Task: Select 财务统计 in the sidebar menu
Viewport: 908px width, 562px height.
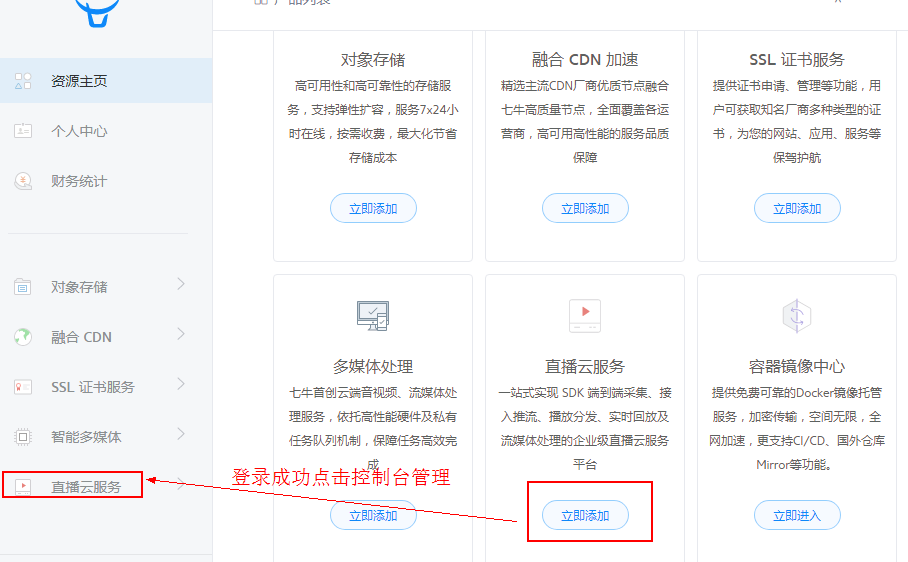Action: [x=79, y=181]
